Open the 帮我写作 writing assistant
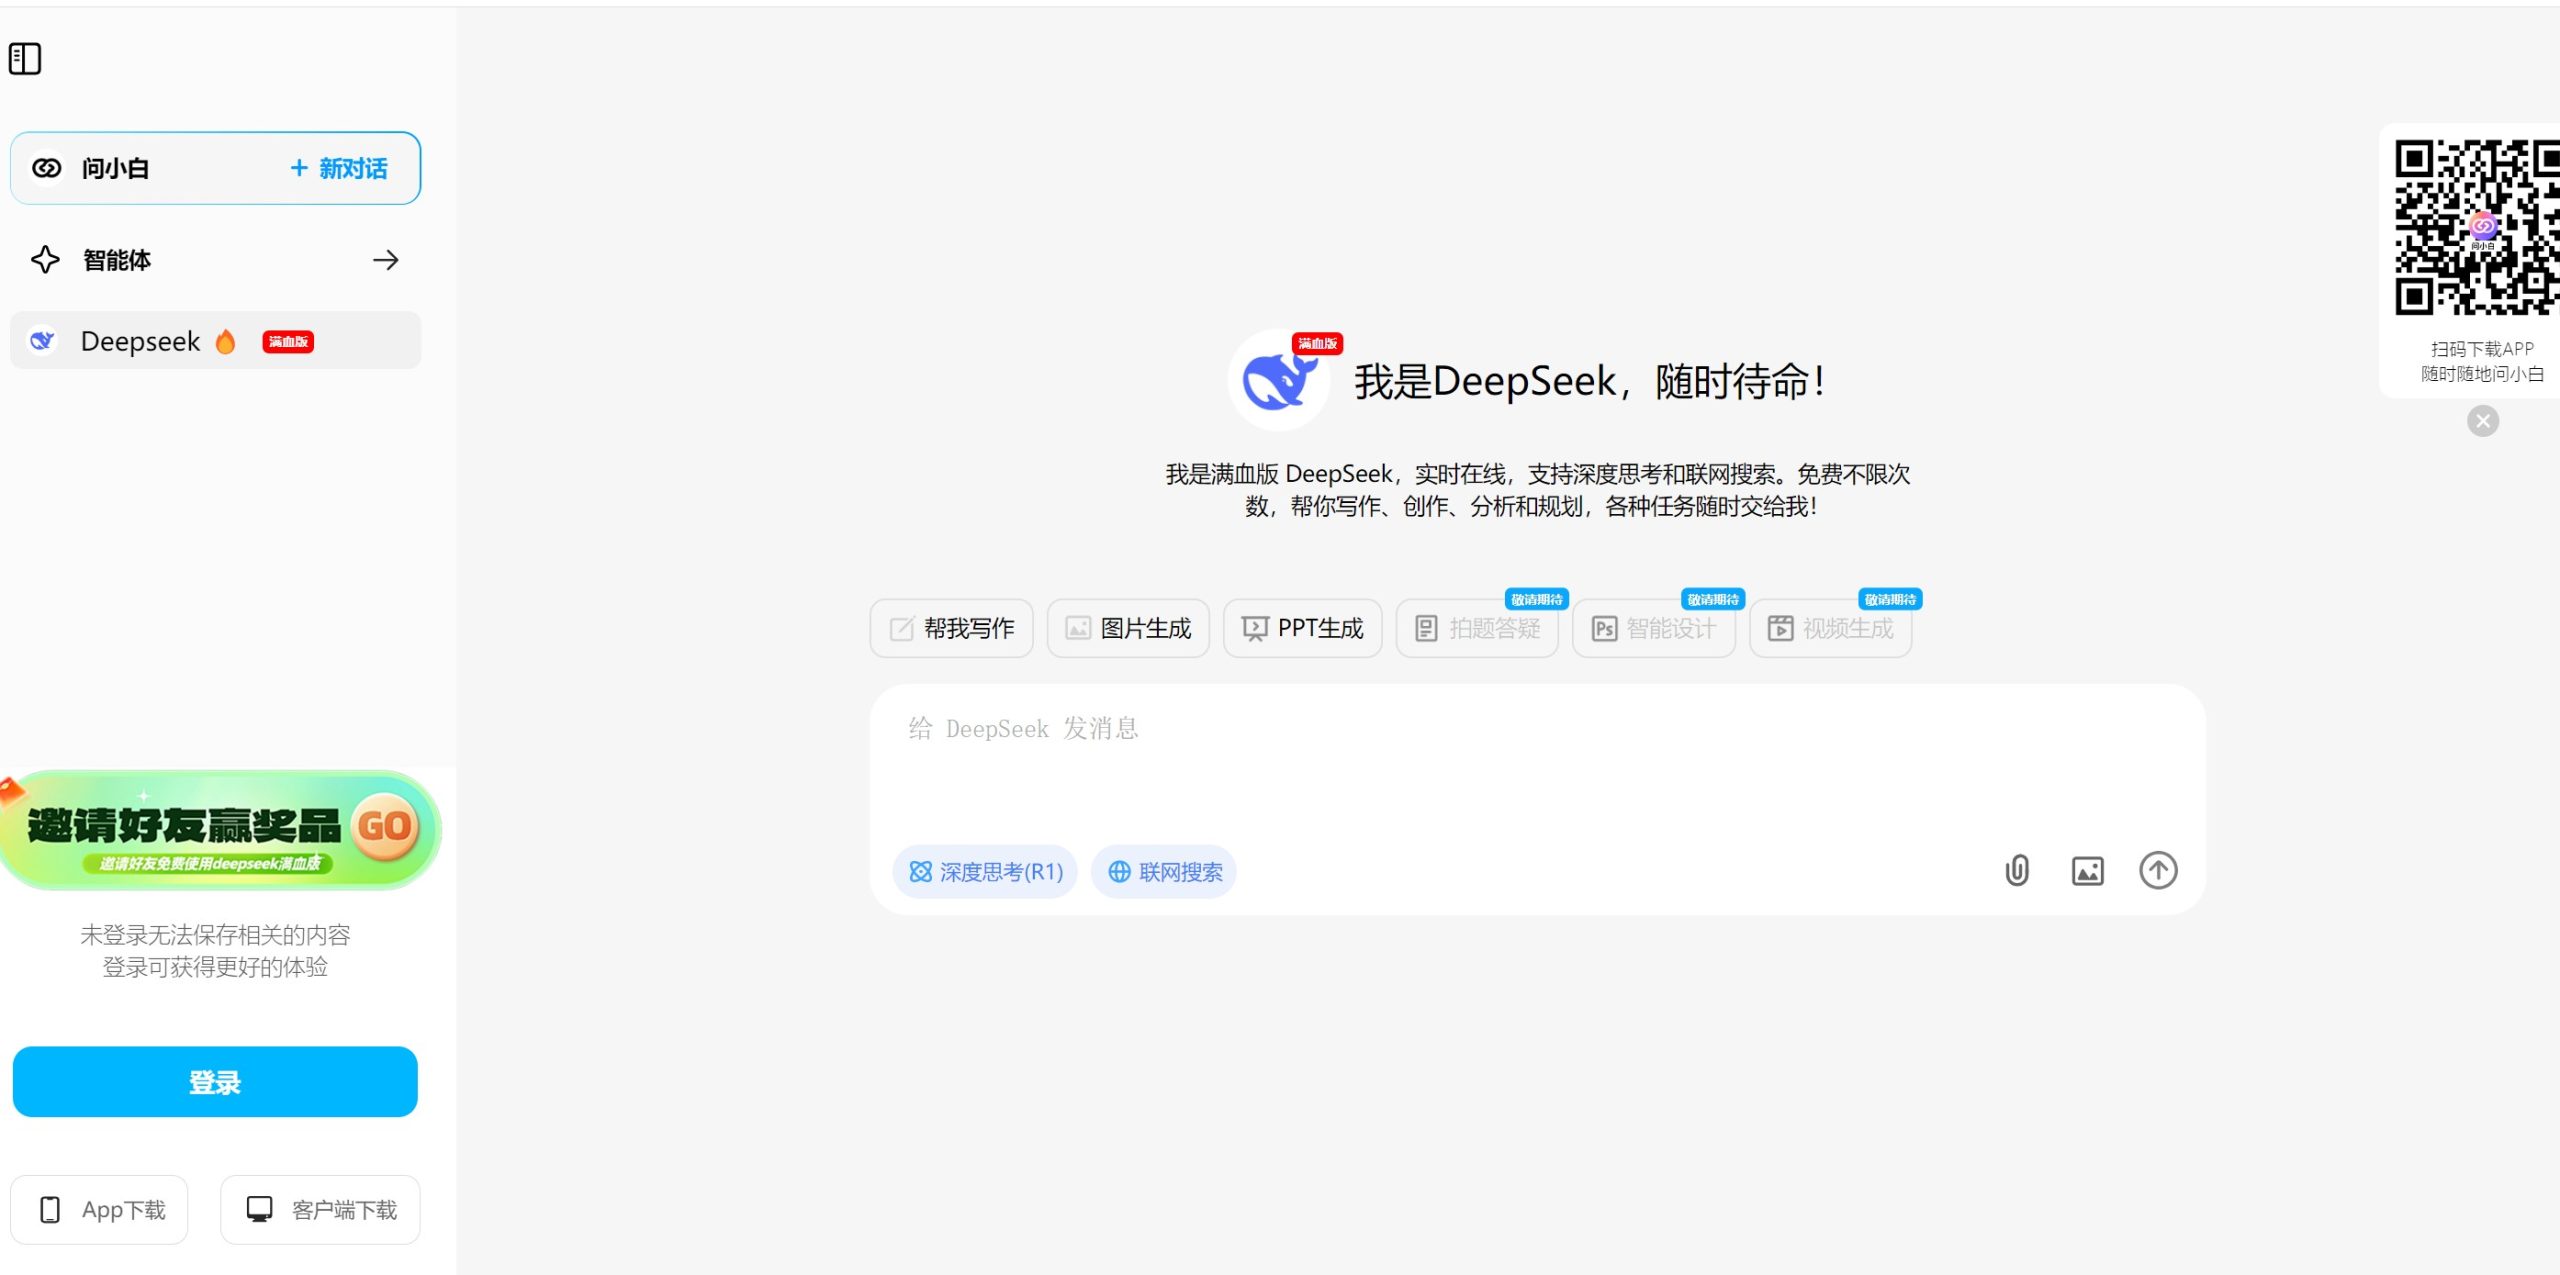Image resolution: width=2560 pixels, height=1275 pixels. tap(951, 628)
